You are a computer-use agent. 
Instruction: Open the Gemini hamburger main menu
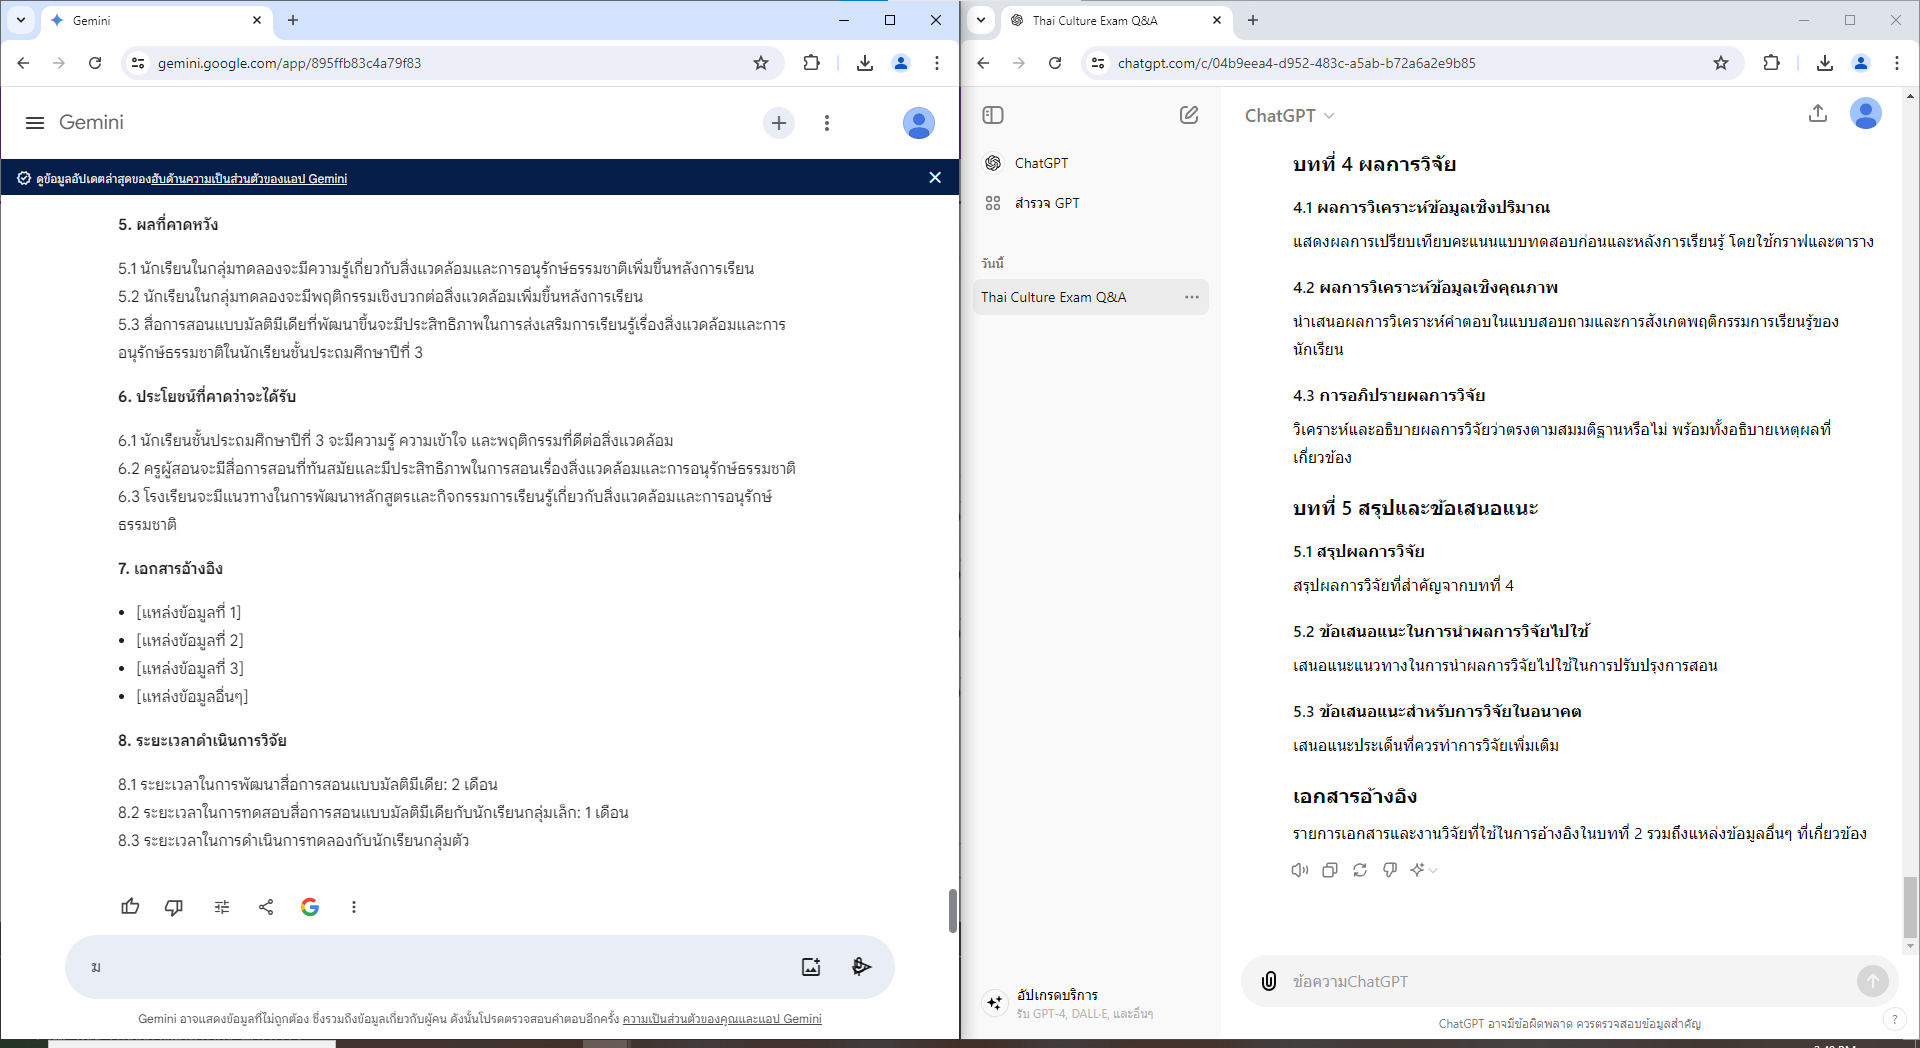[35, 123]
